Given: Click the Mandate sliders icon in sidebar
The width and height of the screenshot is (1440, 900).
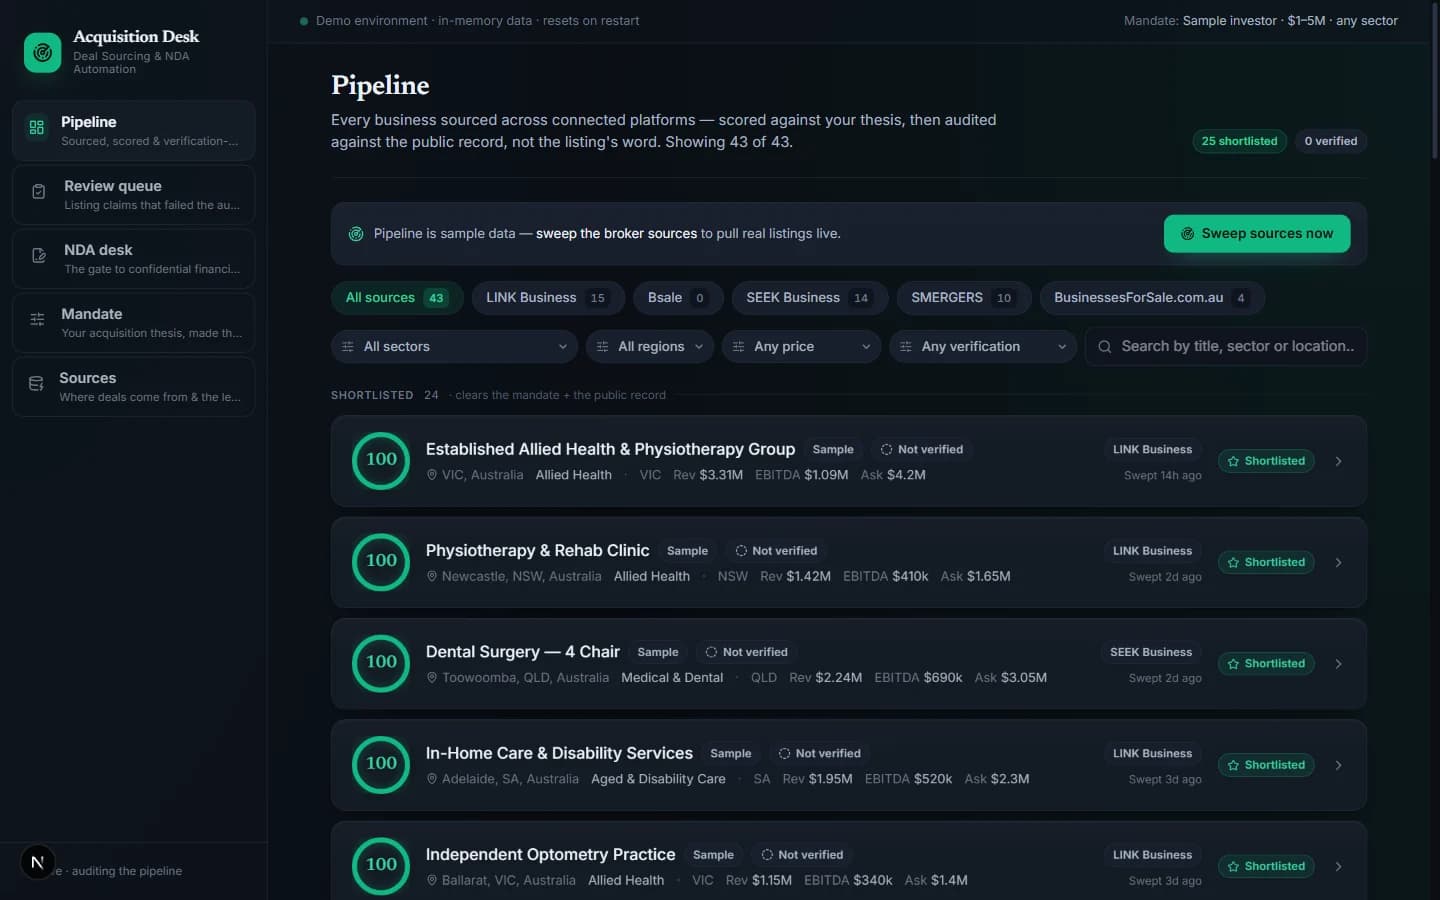Looking at the screenshot, I should pos(37,320).
